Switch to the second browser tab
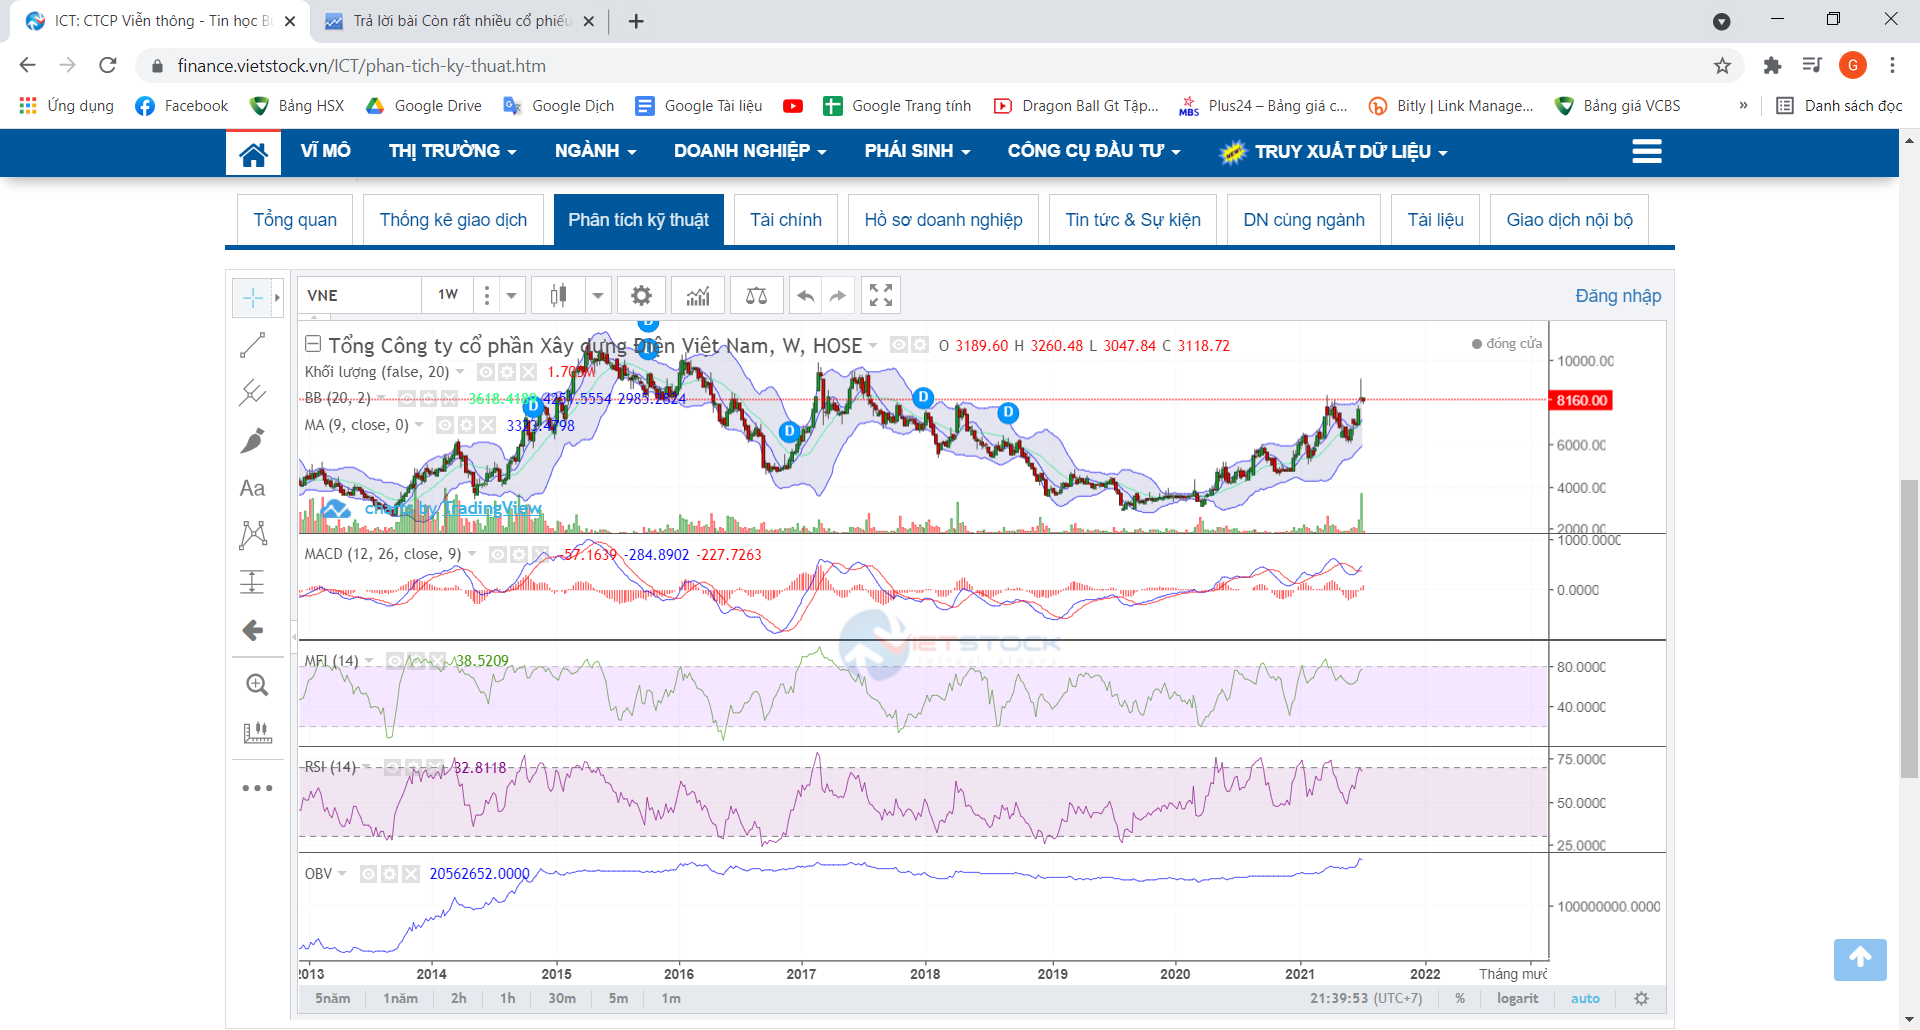Image resolution: width=1920 pixels, height=1030 pixels. 460,21
